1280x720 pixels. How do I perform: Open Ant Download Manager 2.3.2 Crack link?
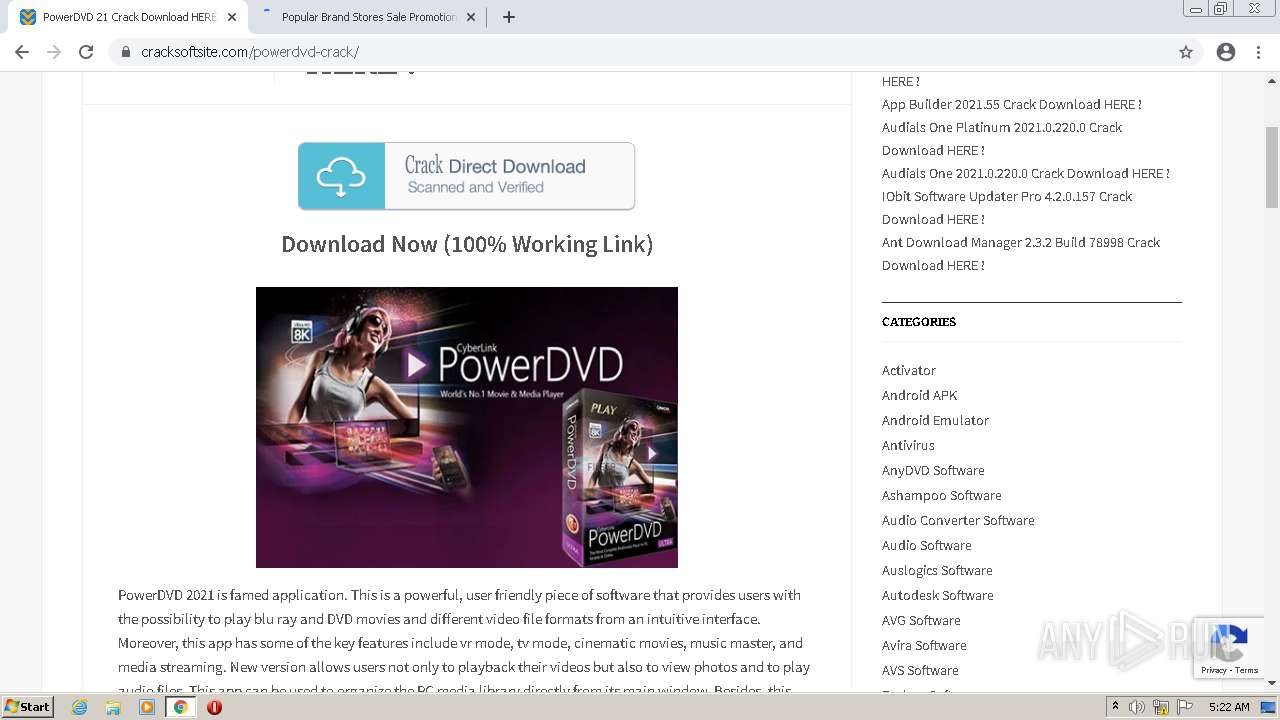click(1021, 254)
